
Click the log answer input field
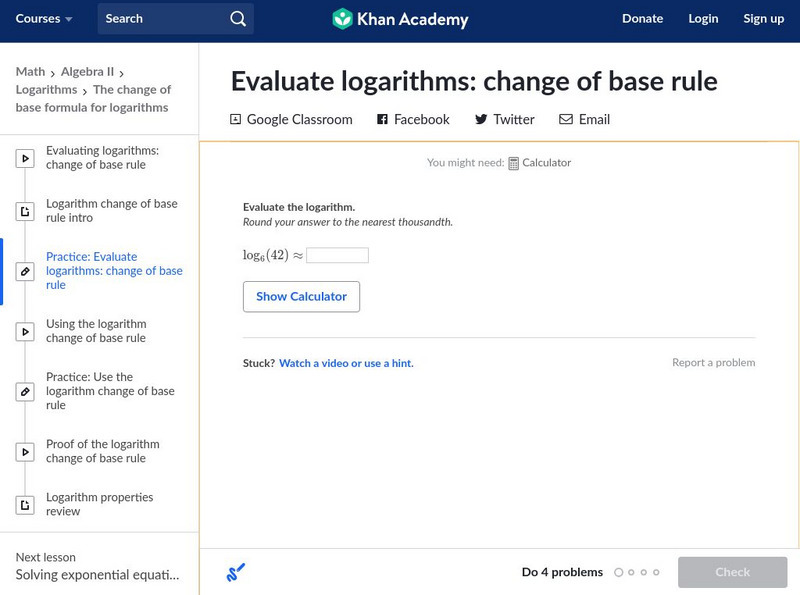(337, 255)
